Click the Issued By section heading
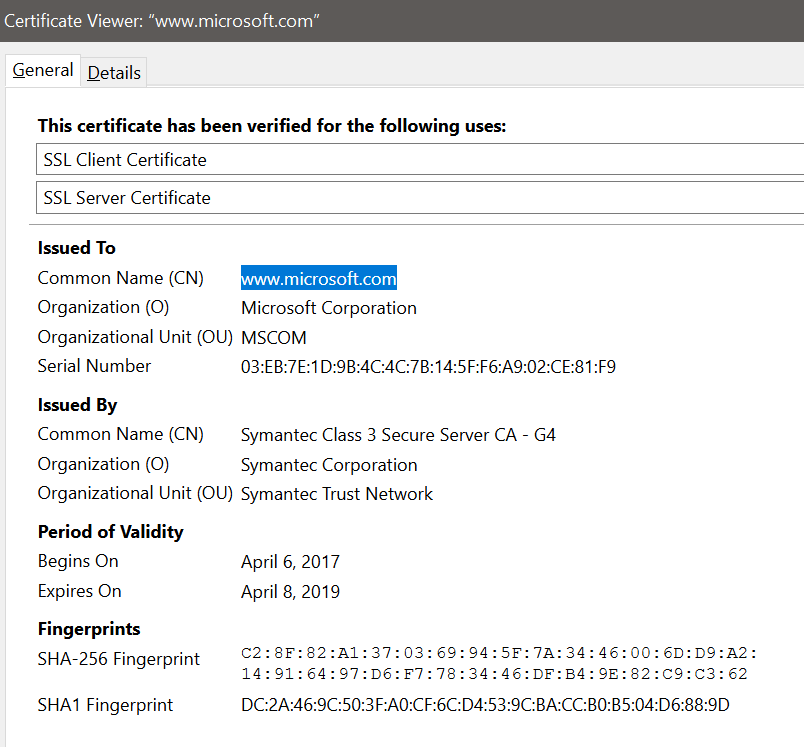Viewport: 804px width, 747px height. tap(77, 405)
